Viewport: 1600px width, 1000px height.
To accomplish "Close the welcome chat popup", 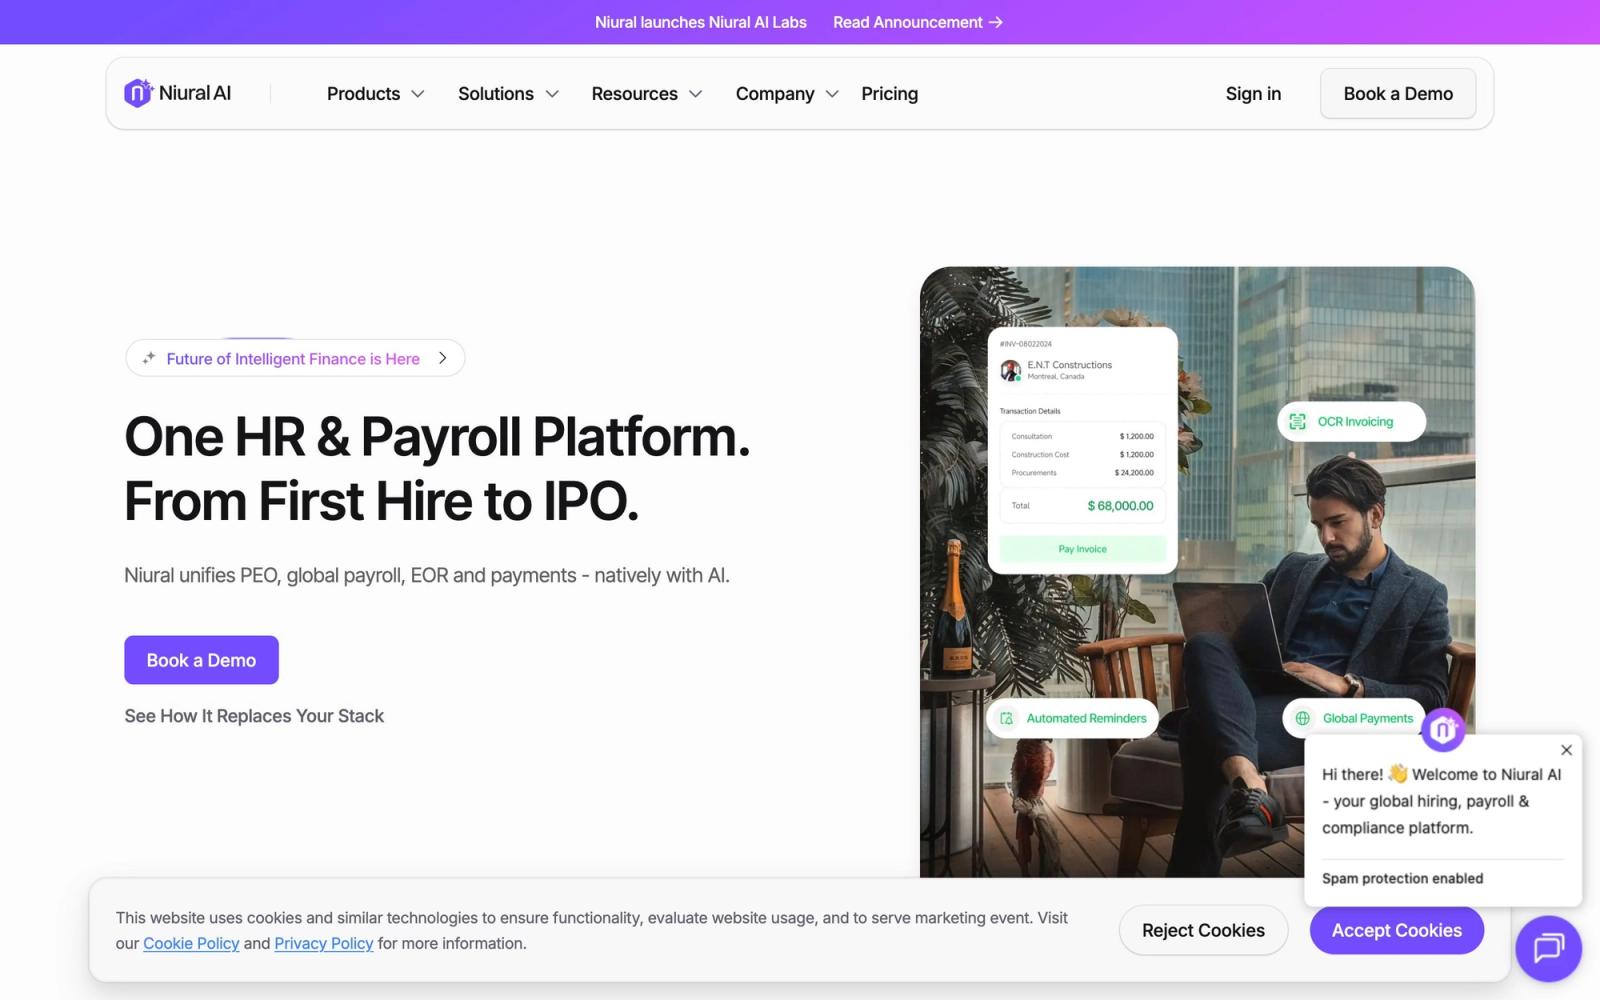I will (x=1566, y=750).
